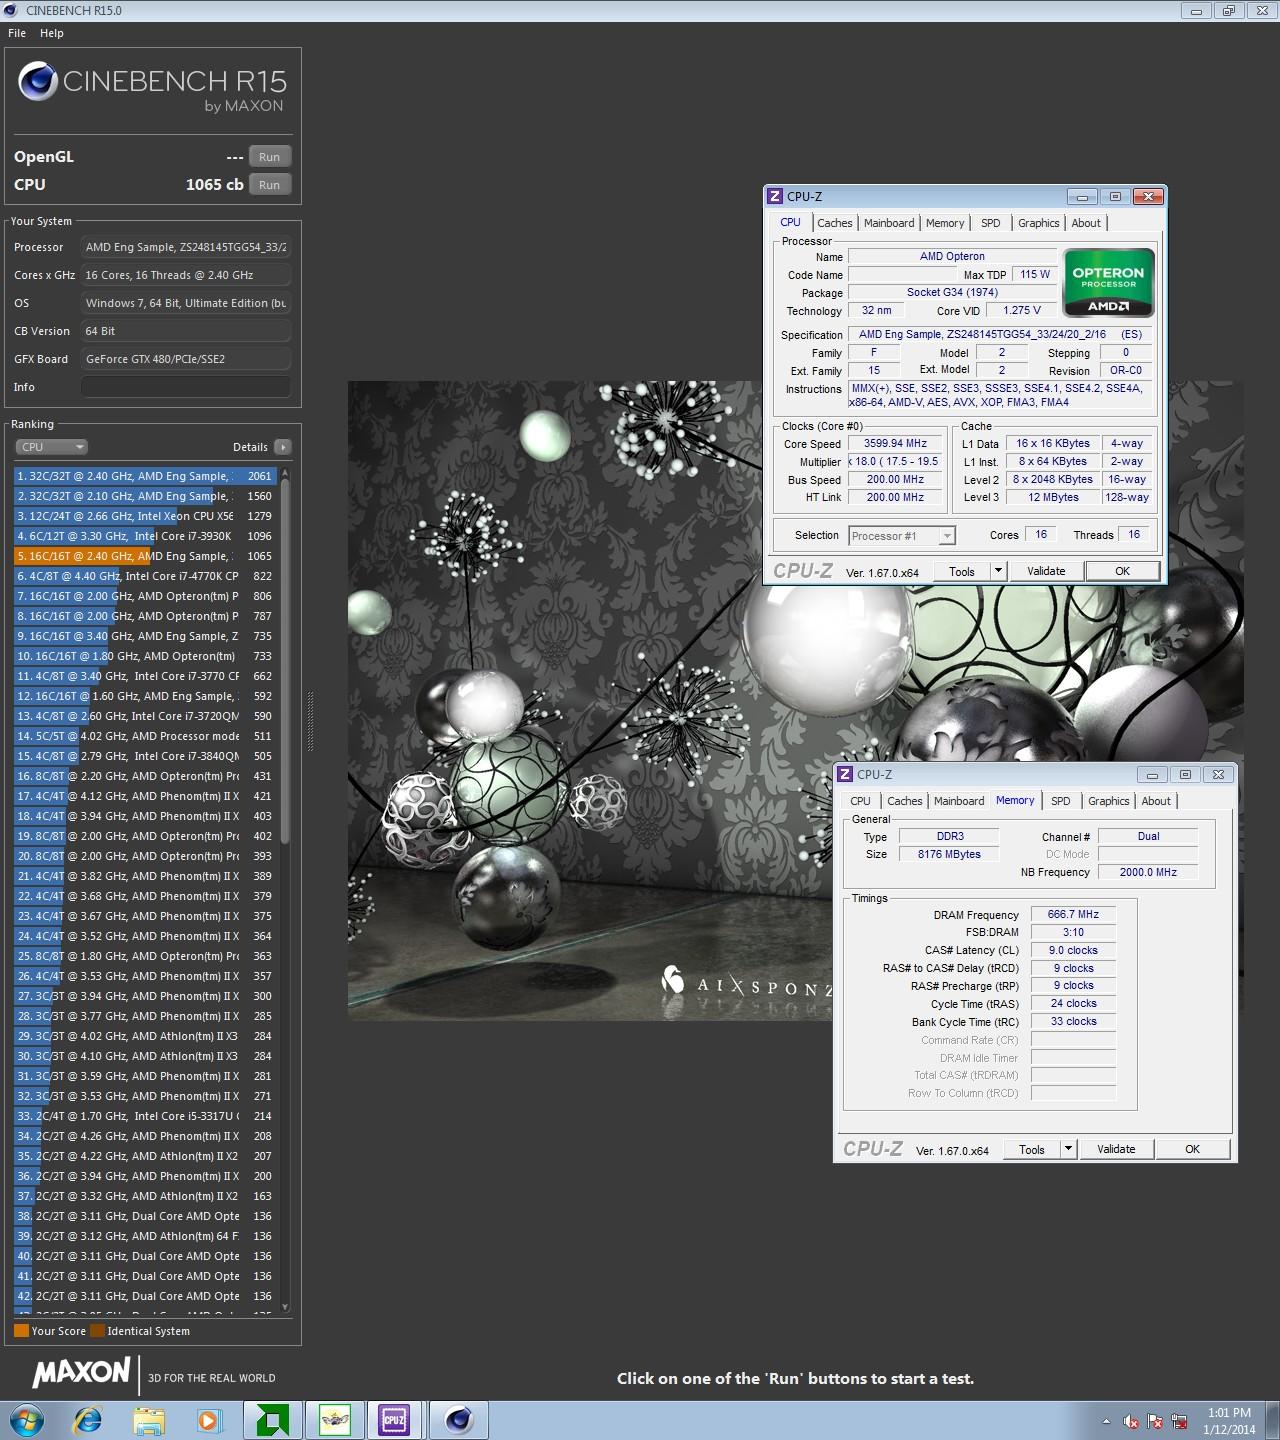The height and width of the screenshot is (1440, 1280).
Task: Switch to AMD green arrow taskbar app
Action: (x=273, y=1420)
